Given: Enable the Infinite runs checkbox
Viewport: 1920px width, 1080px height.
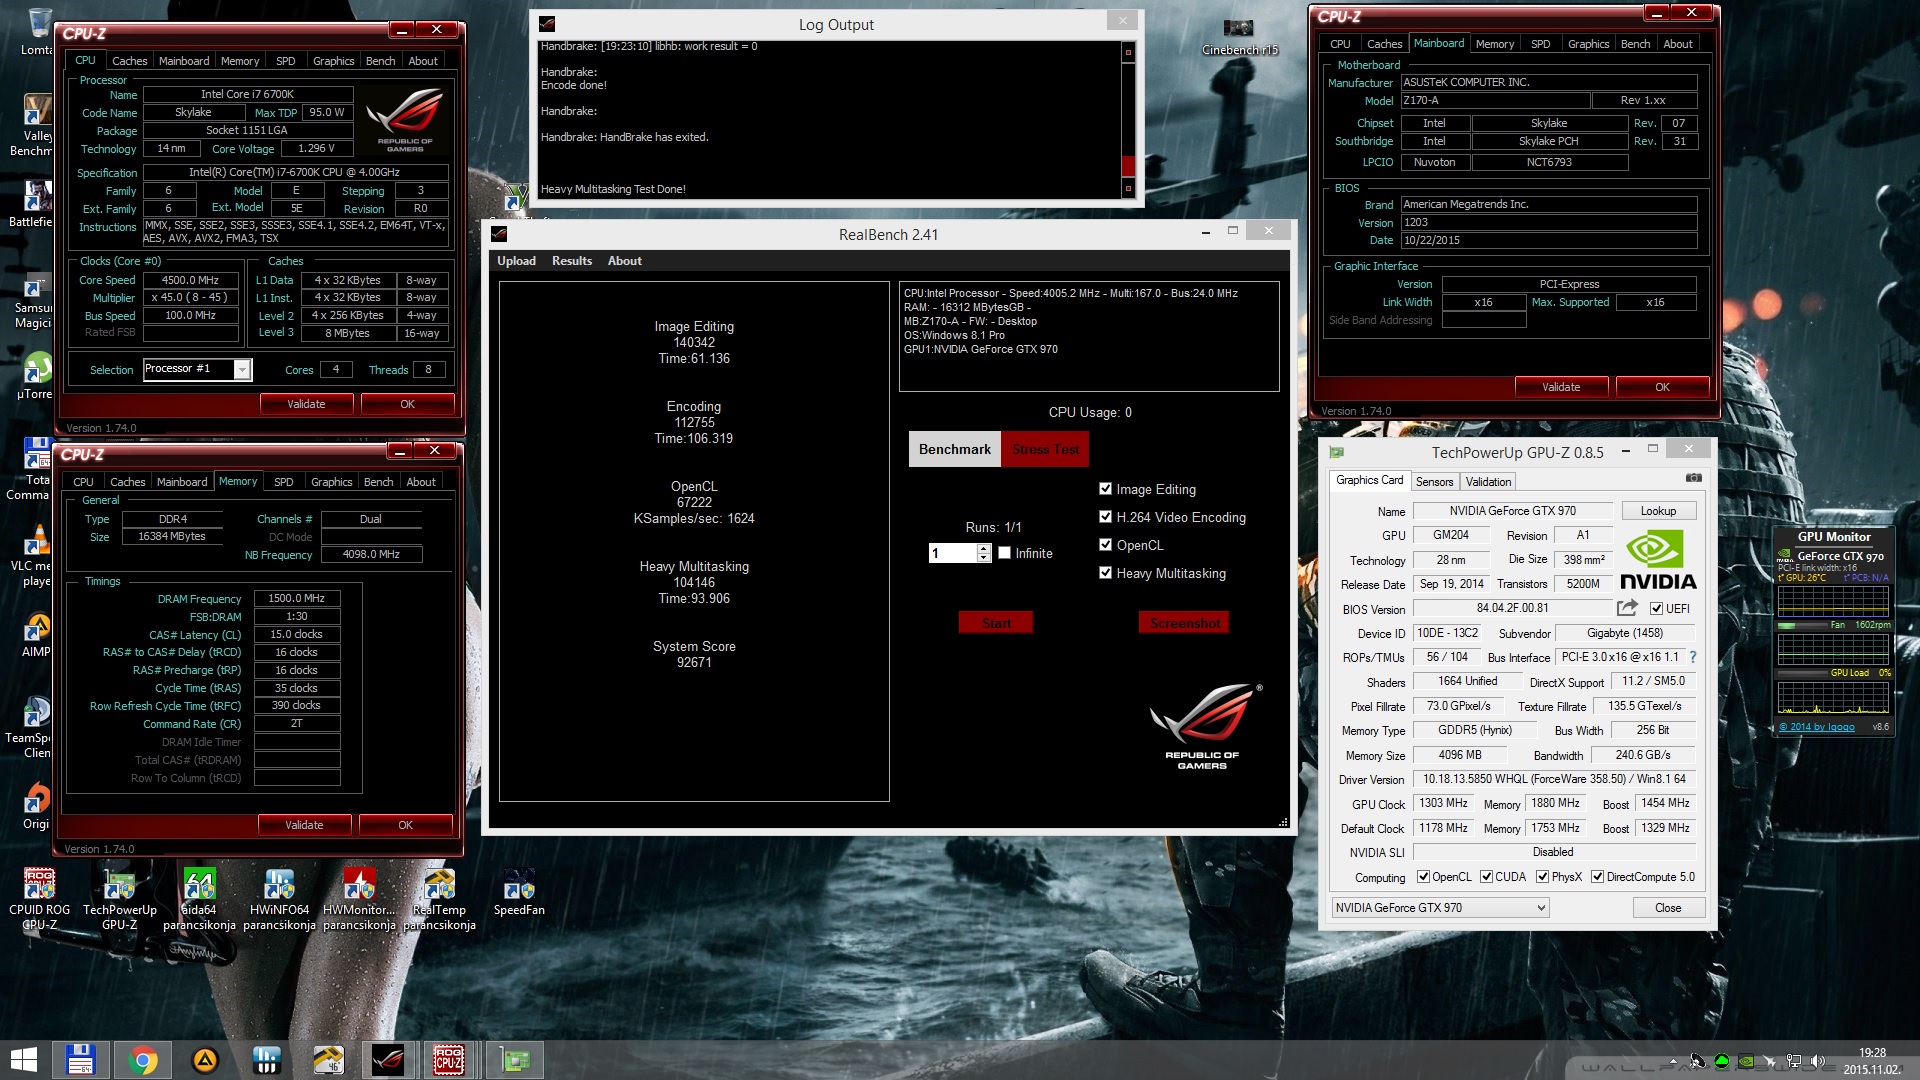Looking at the screenshot, I should [1004, 553].
